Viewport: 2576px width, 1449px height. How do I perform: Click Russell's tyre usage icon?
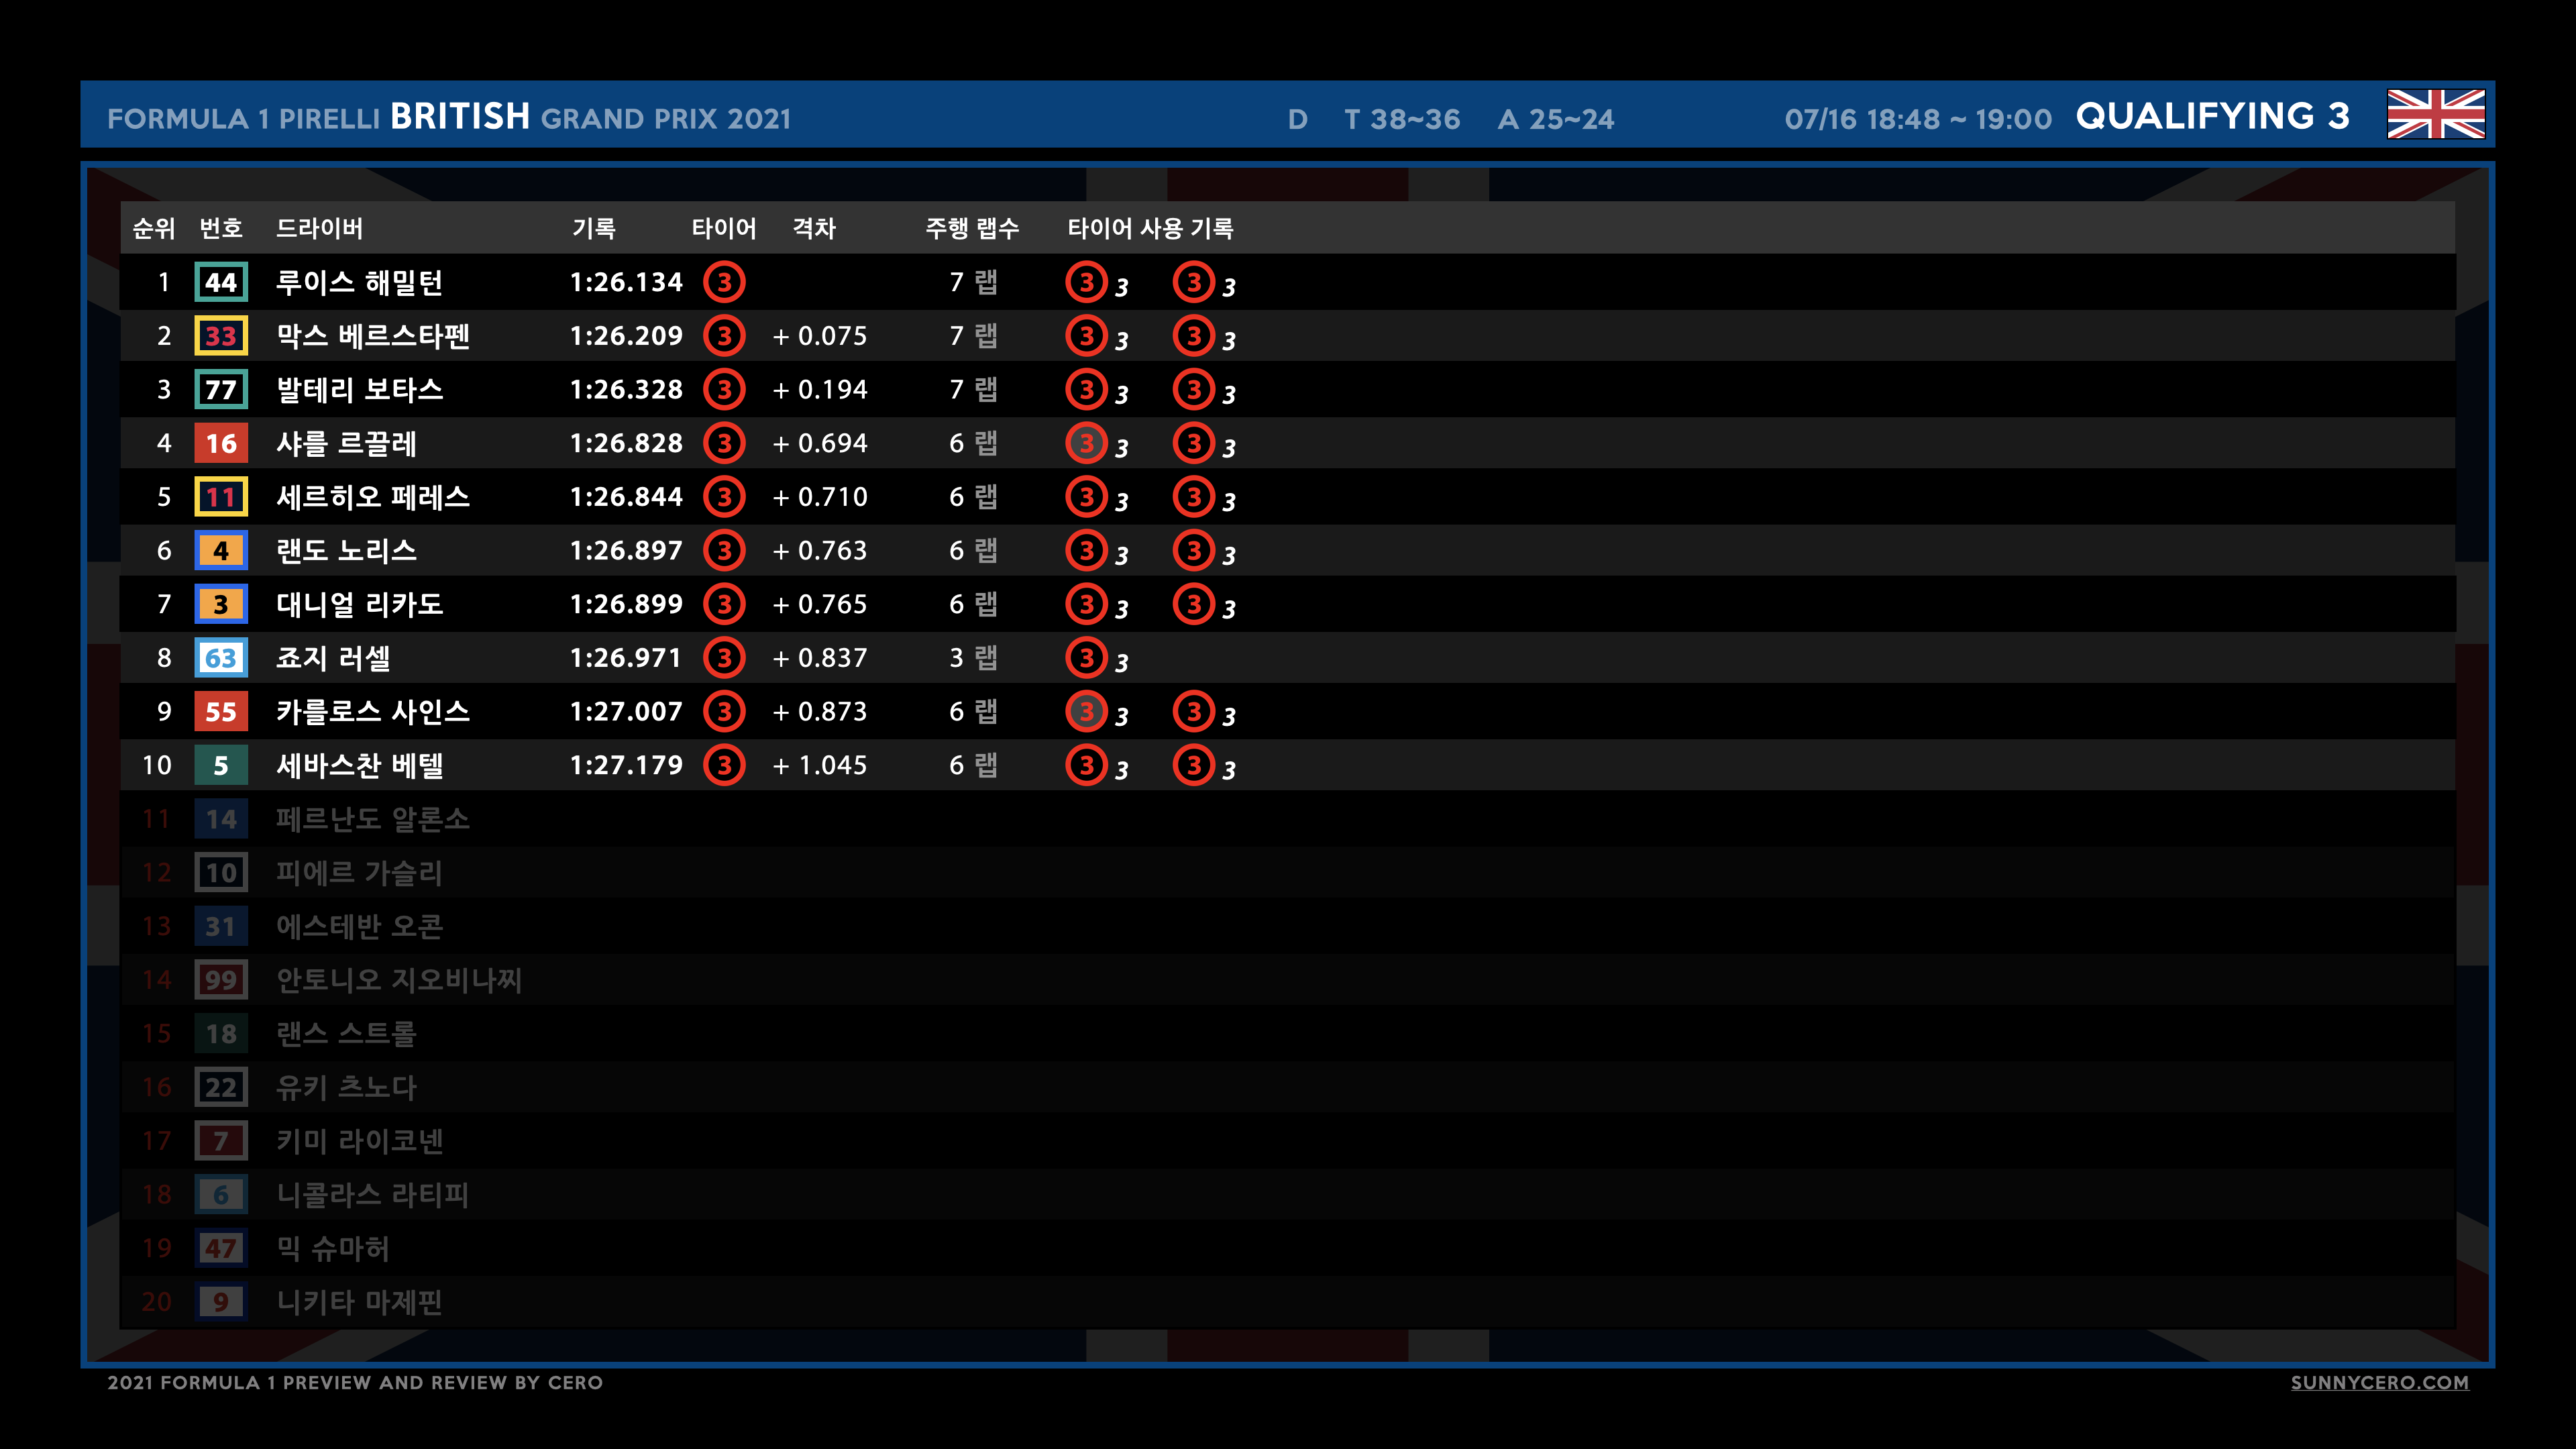(1086, 658)
